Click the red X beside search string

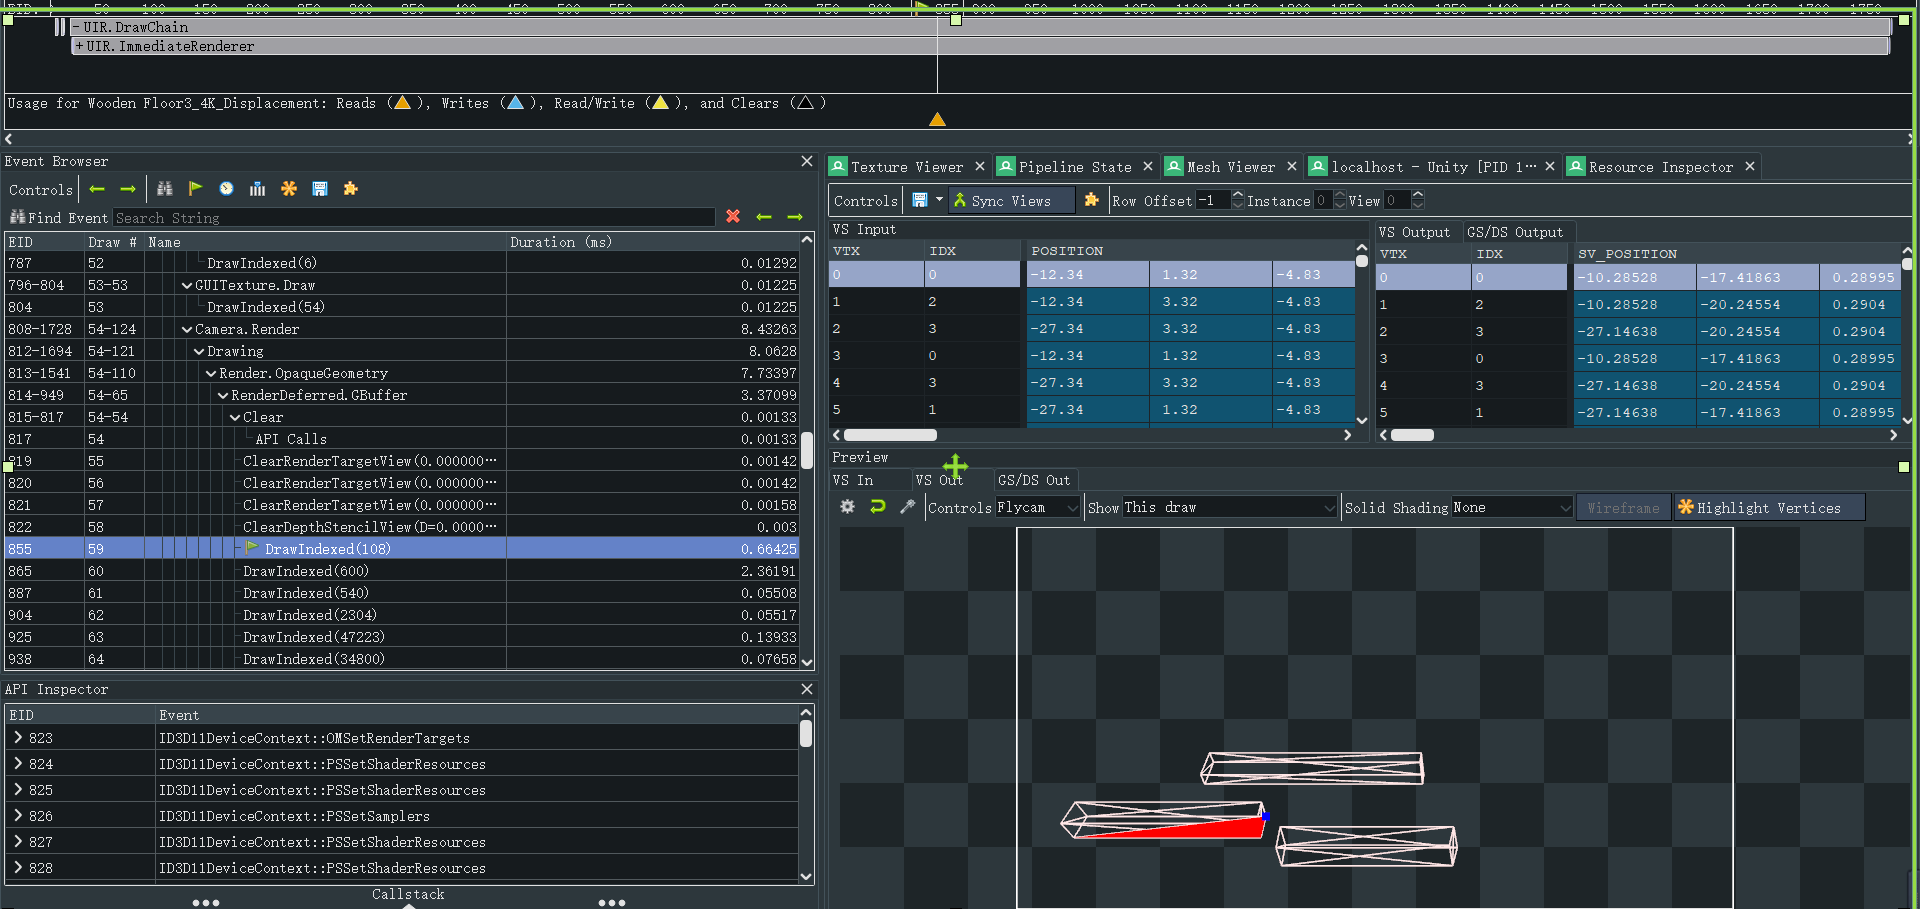click(733, 217)
